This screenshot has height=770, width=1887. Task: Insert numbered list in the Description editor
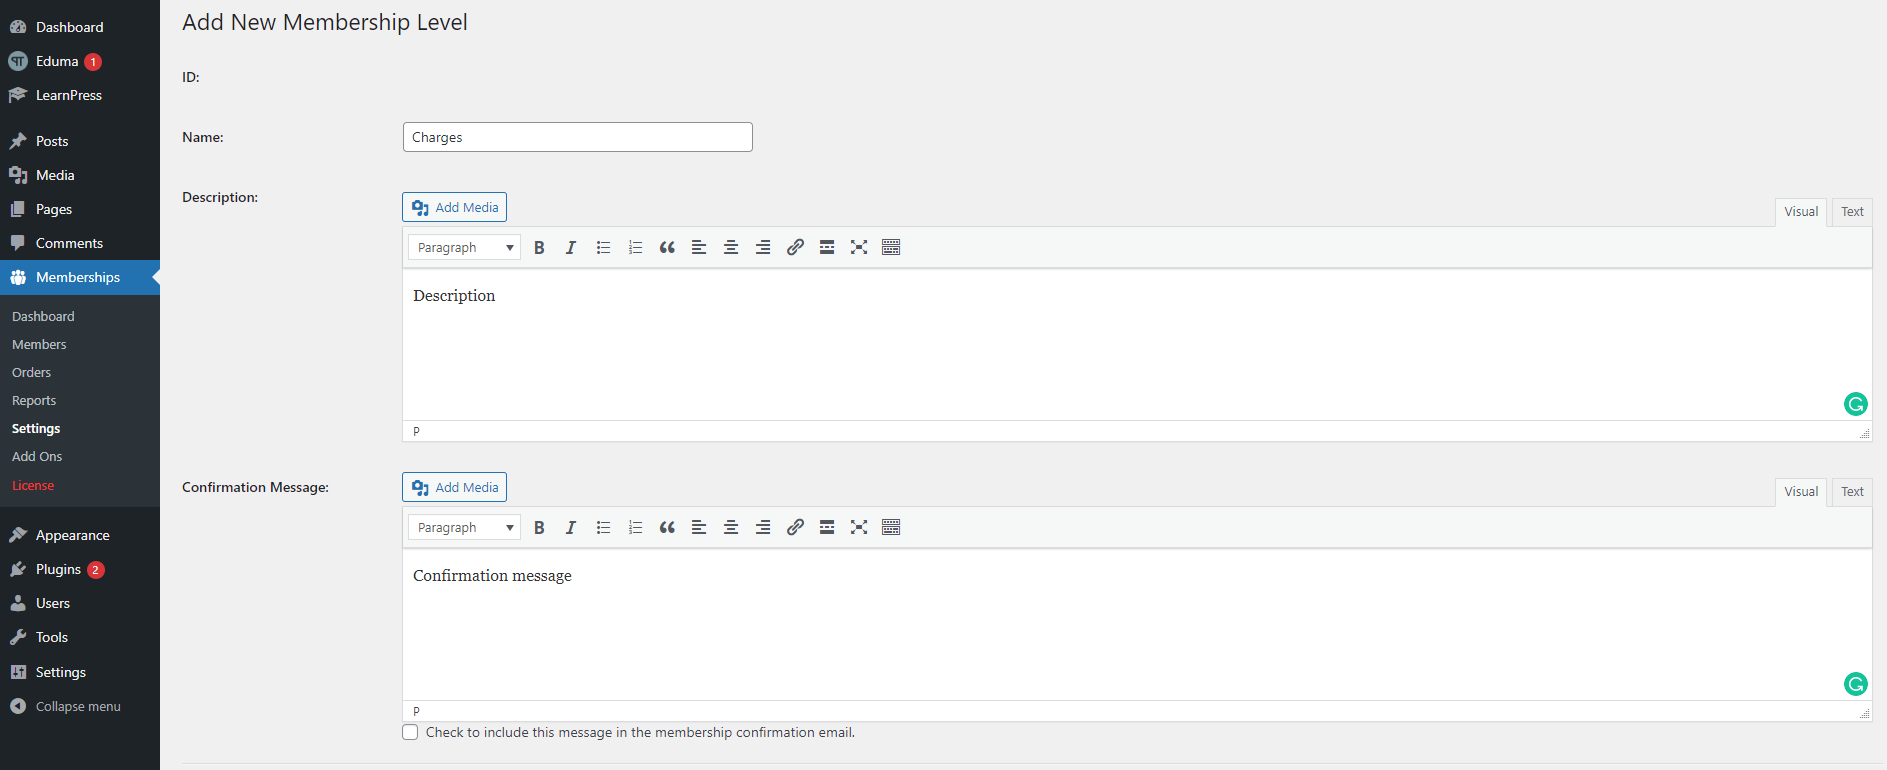(x=635, y=247)
